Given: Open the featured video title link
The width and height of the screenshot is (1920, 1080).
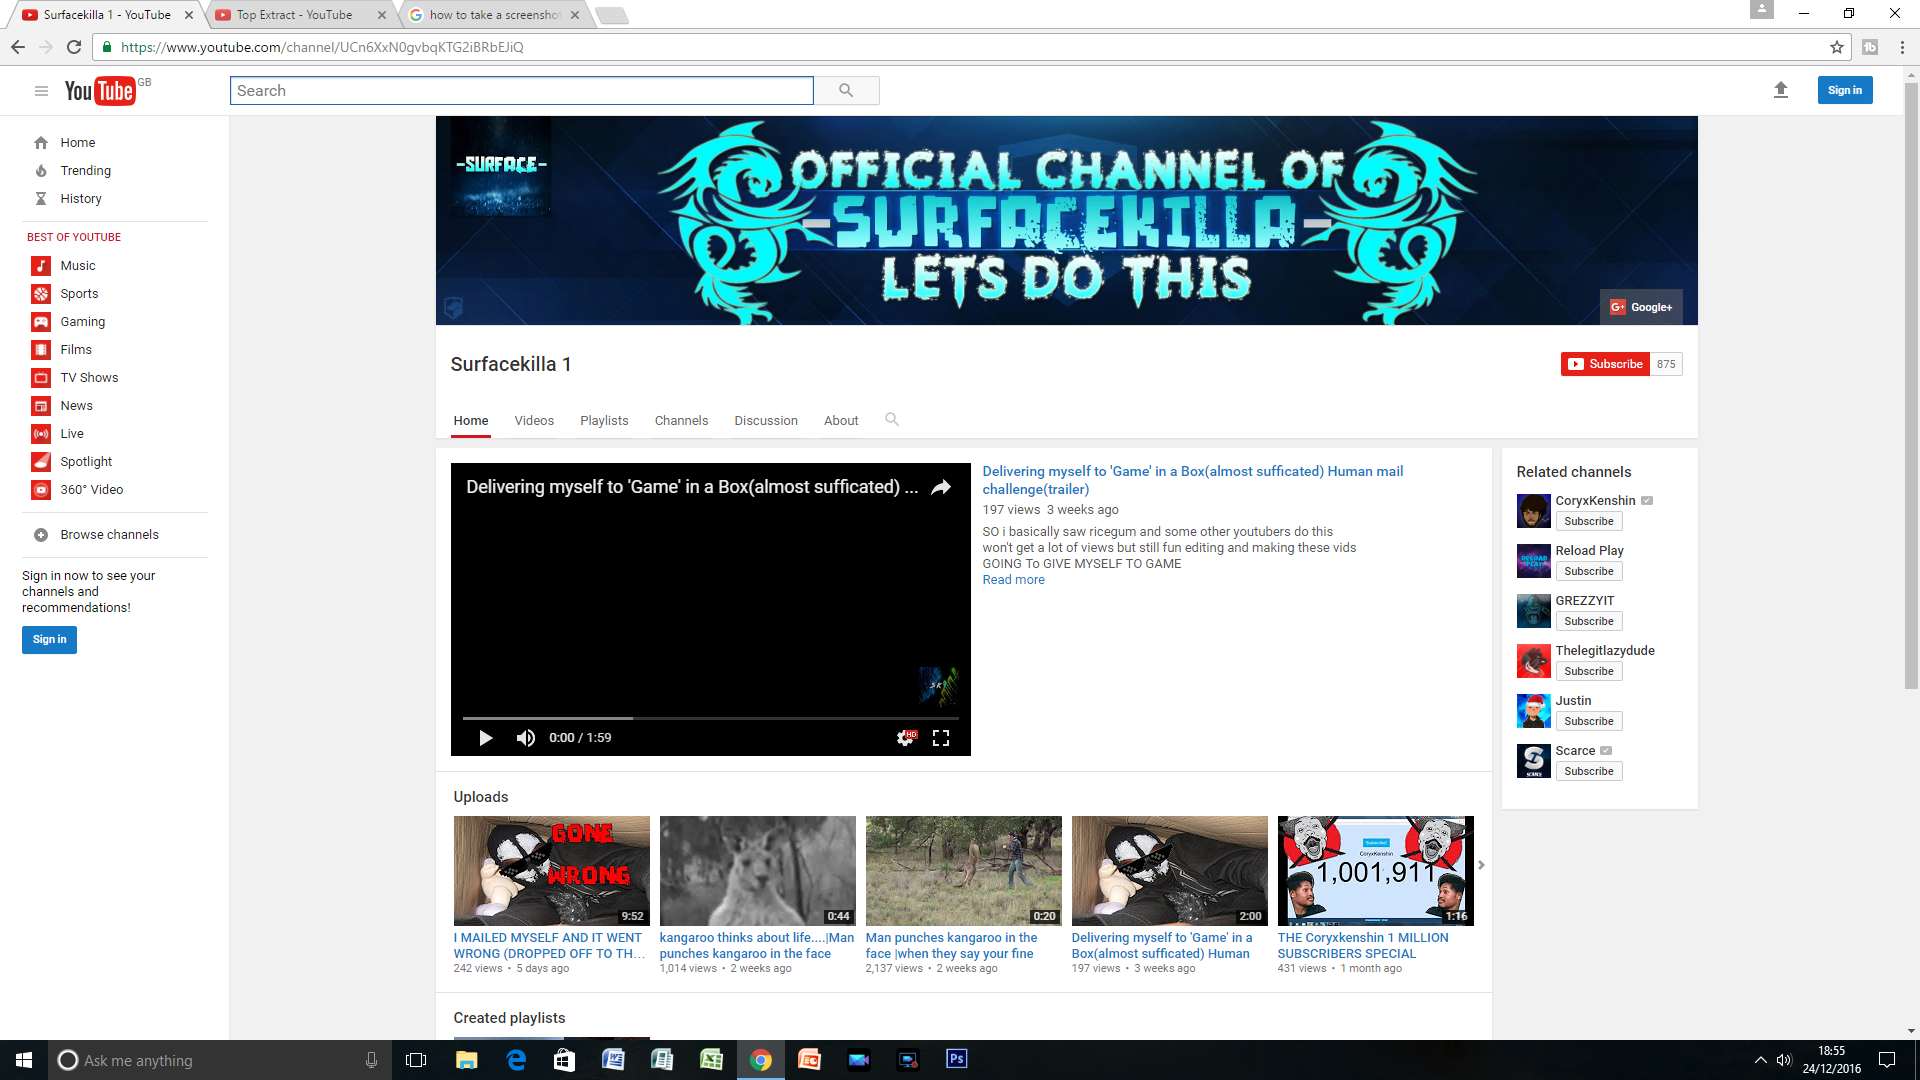Looking at the screenshot, I should pyautogui.click(x=1192, y=480).
